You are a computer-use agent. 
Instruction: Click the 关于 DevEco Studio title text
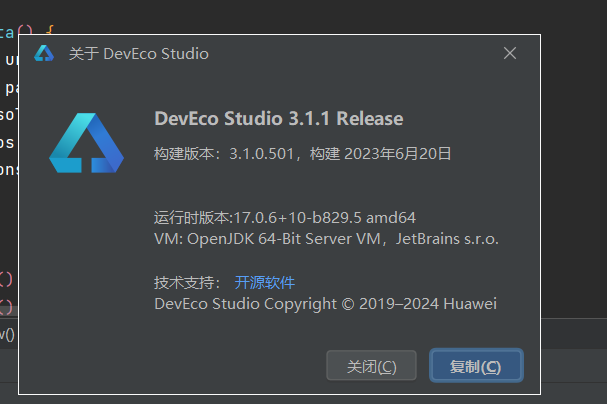(x=139, y=54)
